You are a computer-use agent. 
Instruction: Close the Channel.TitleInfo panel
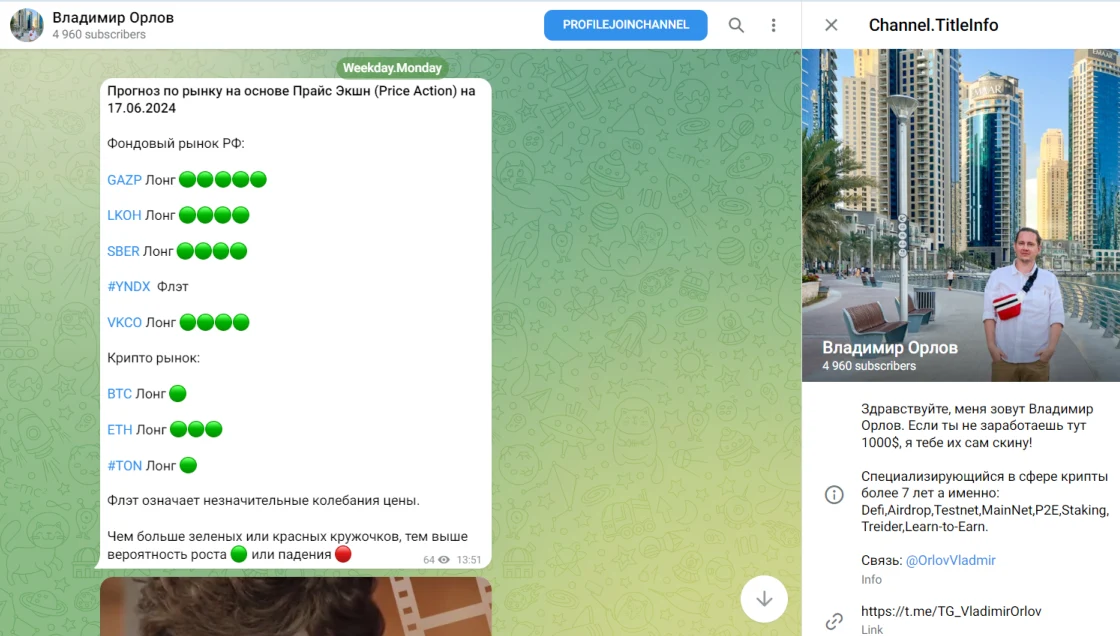[831, 25]
